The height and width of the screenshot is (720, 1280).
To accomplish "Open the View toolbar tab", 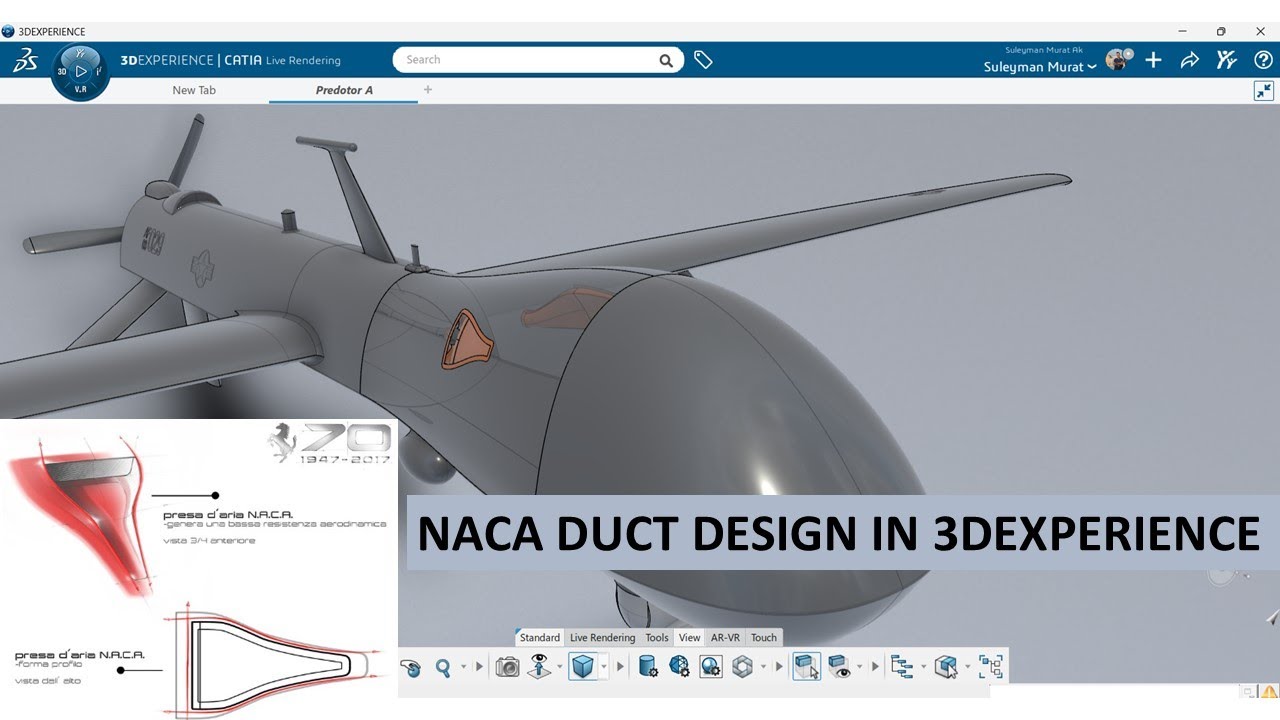I will pos(690,637).
